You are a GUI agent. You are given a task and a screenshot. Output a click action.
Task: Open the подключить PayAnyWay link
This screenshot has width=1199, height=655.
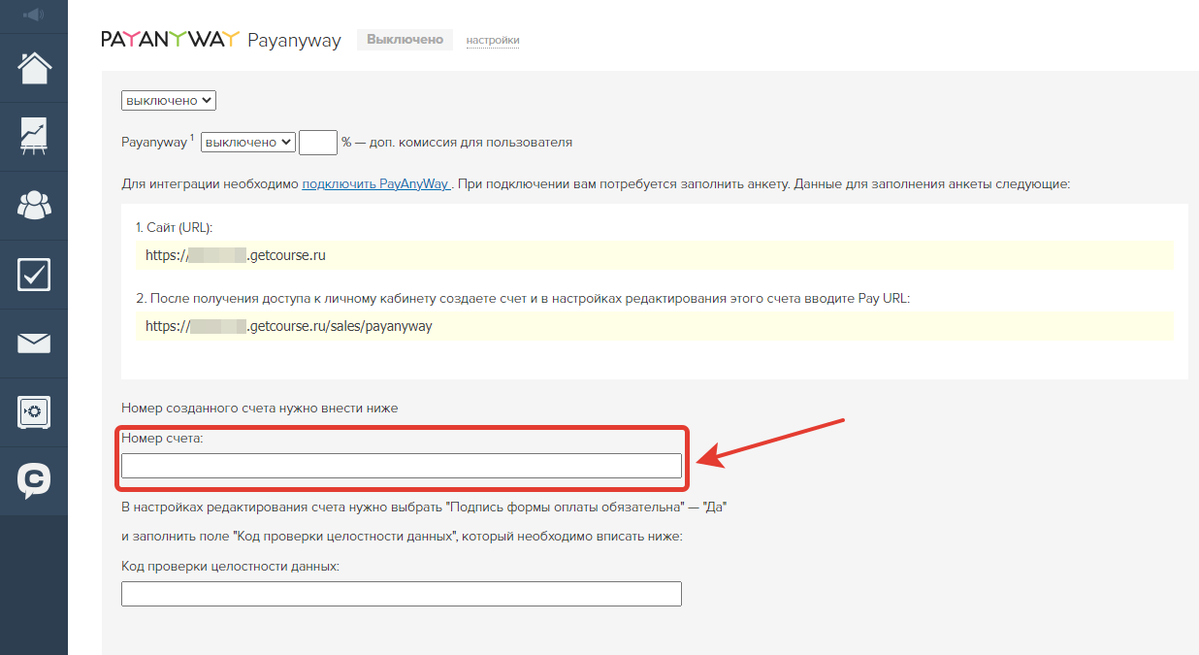coord(376,183)
